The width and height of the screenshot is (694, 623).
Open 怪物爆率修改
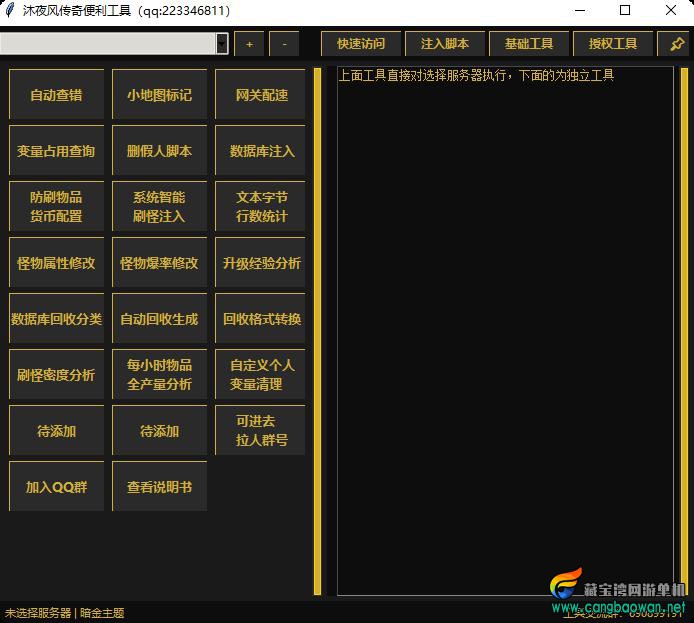[x=159, y=262]
